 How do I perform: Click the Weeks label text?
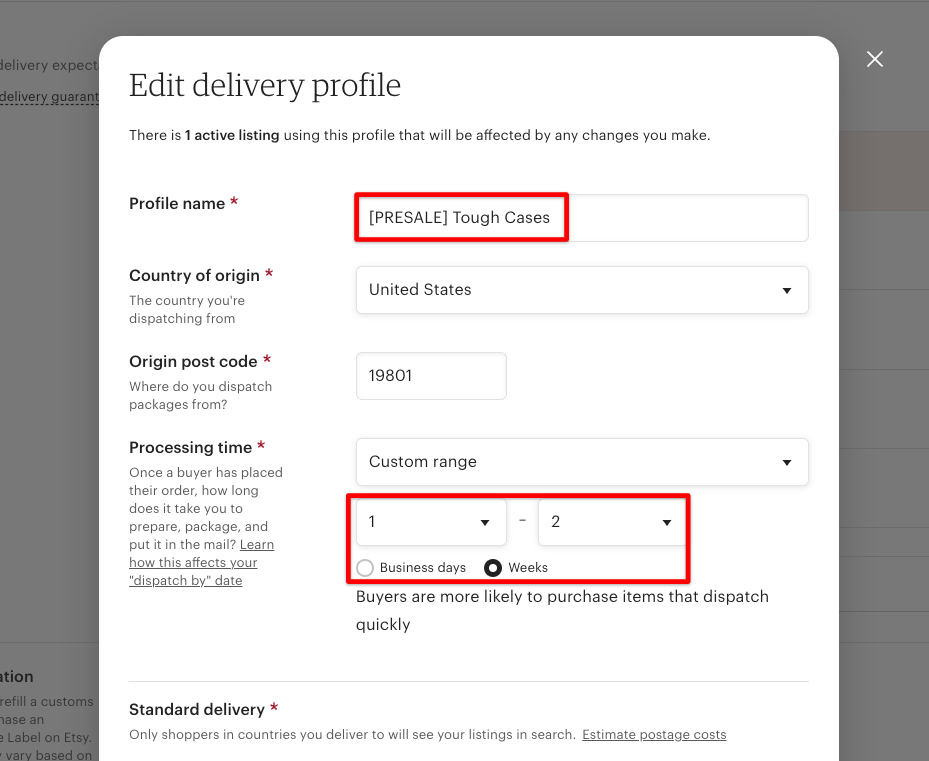click(x=528, y=568)
